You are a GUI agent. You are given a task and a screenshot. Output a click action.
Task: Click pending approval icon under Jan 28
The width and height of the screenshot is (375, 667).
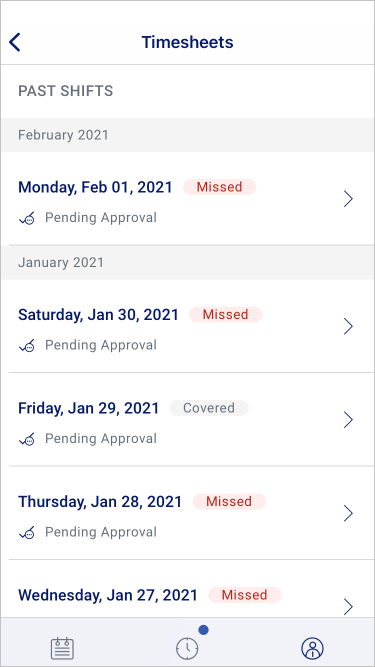tap(27, 533)
